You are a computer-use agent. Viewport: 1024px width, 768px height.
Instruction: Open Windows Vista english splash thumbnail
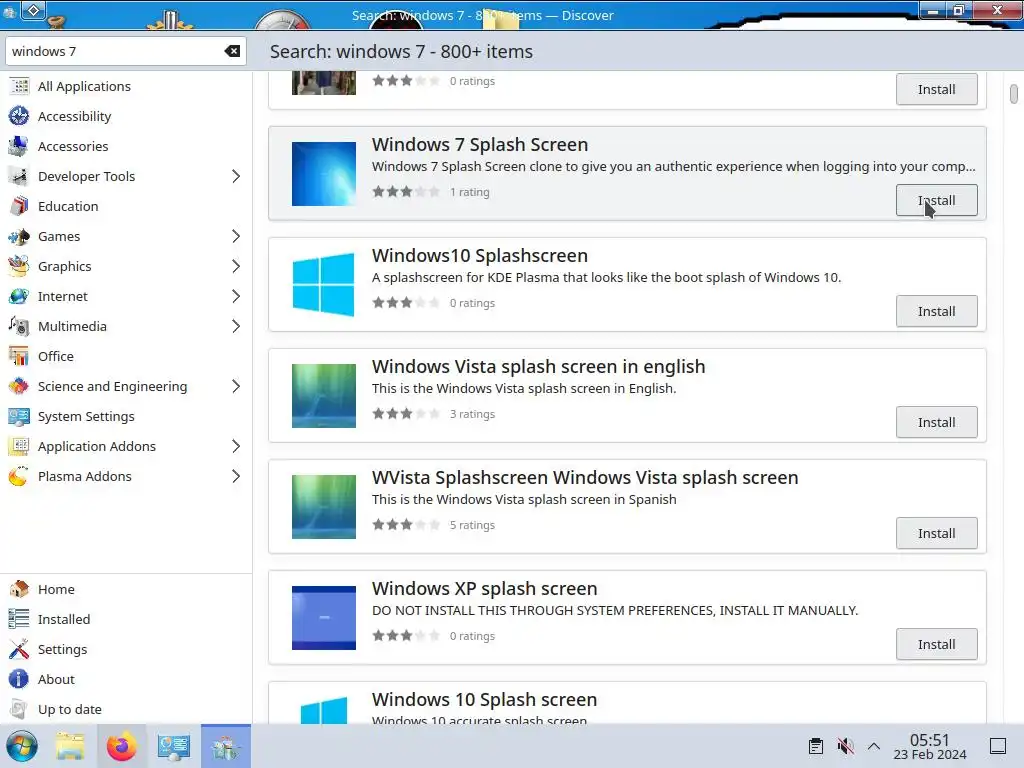pyautogui.click(x=324, y=396)
